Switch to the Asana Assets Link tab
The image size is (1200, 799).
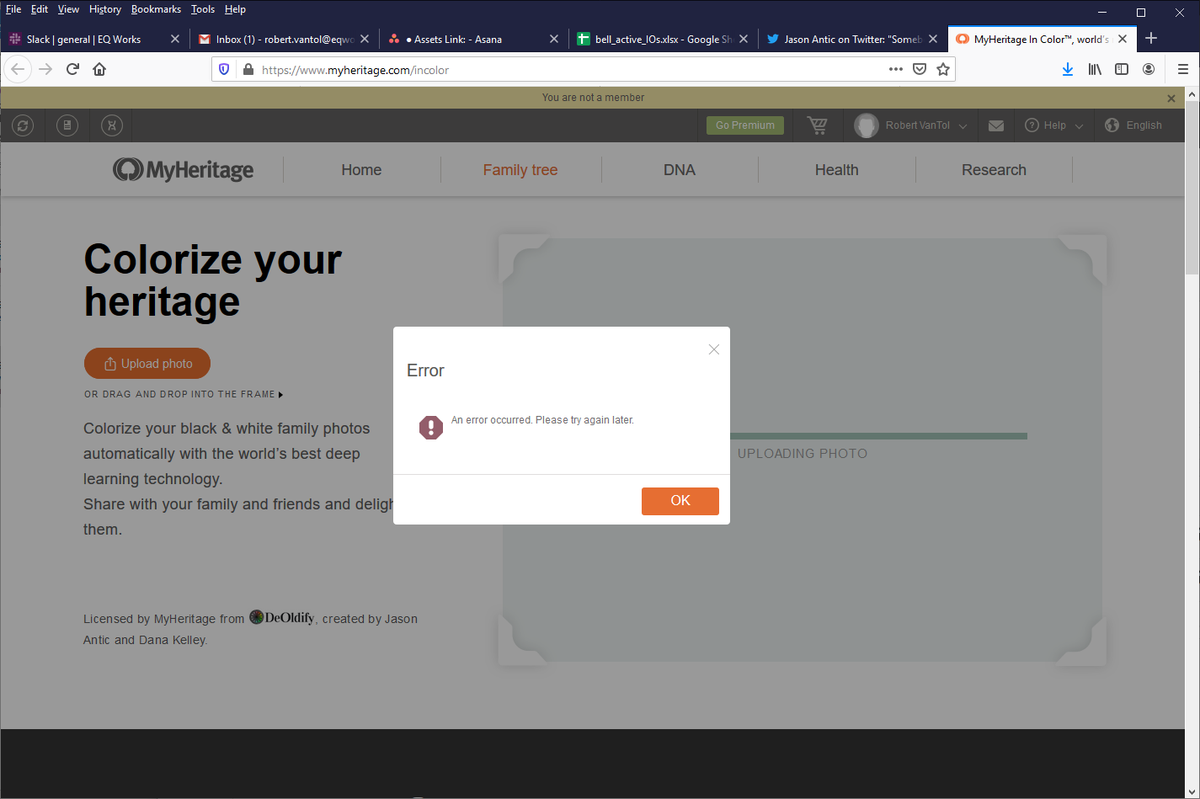473,39
